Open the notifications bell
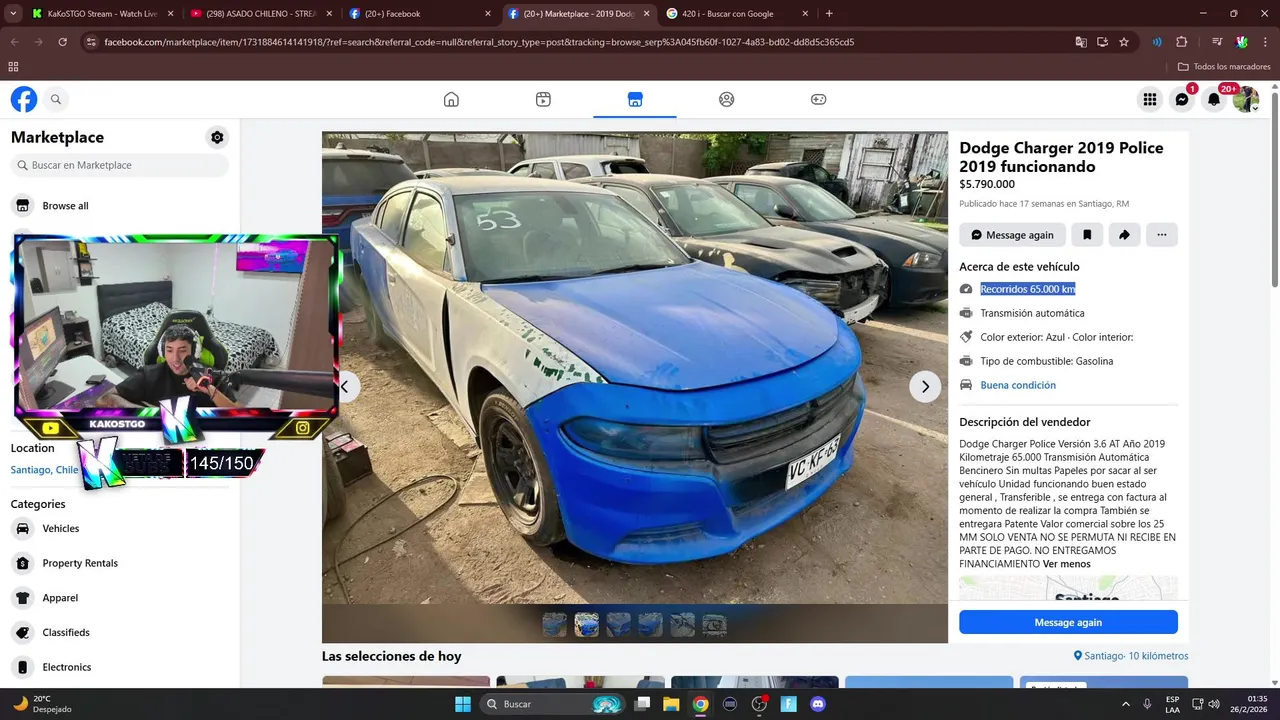The image size is (1280, 720). point(1214,99)
